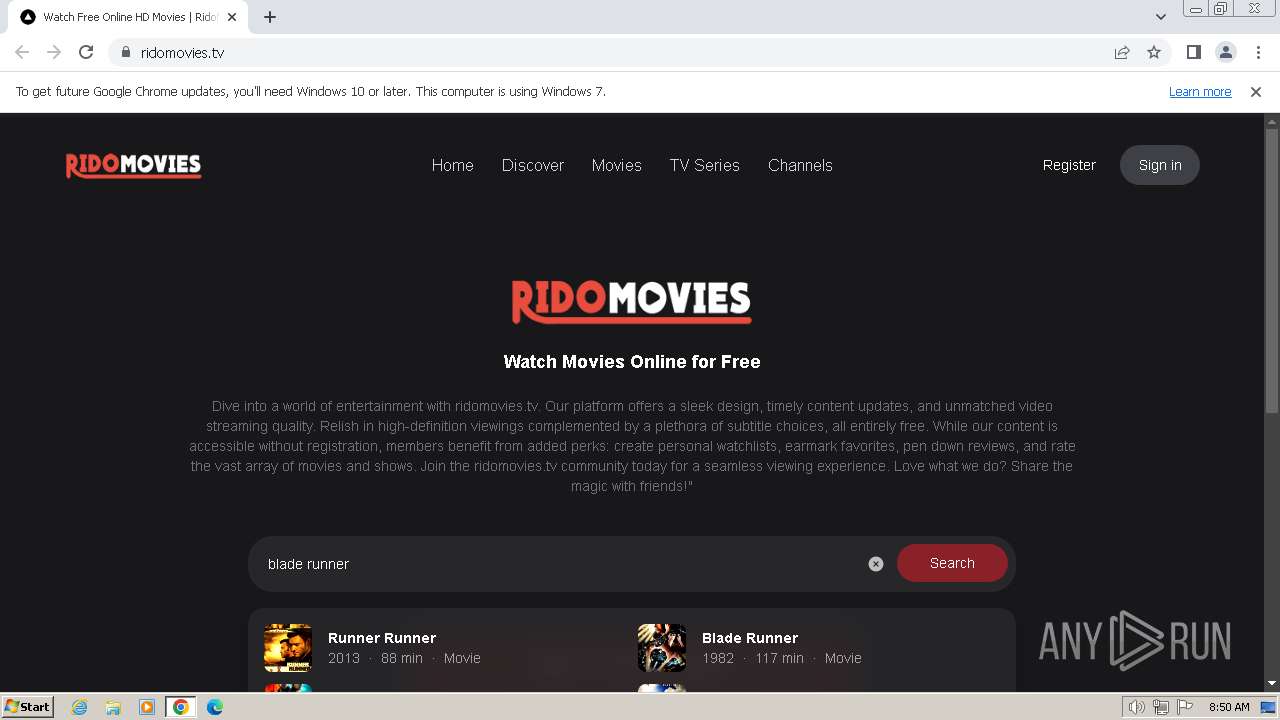Click the Sign in button
This screenshot has height=720, width=1280.
click(x=1160, y=165)
